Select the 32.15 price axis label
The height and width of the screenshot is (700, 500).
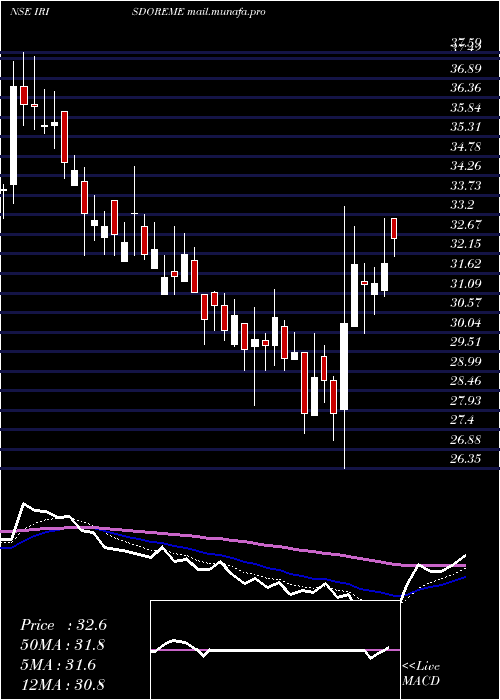click(x=466, y=244)
